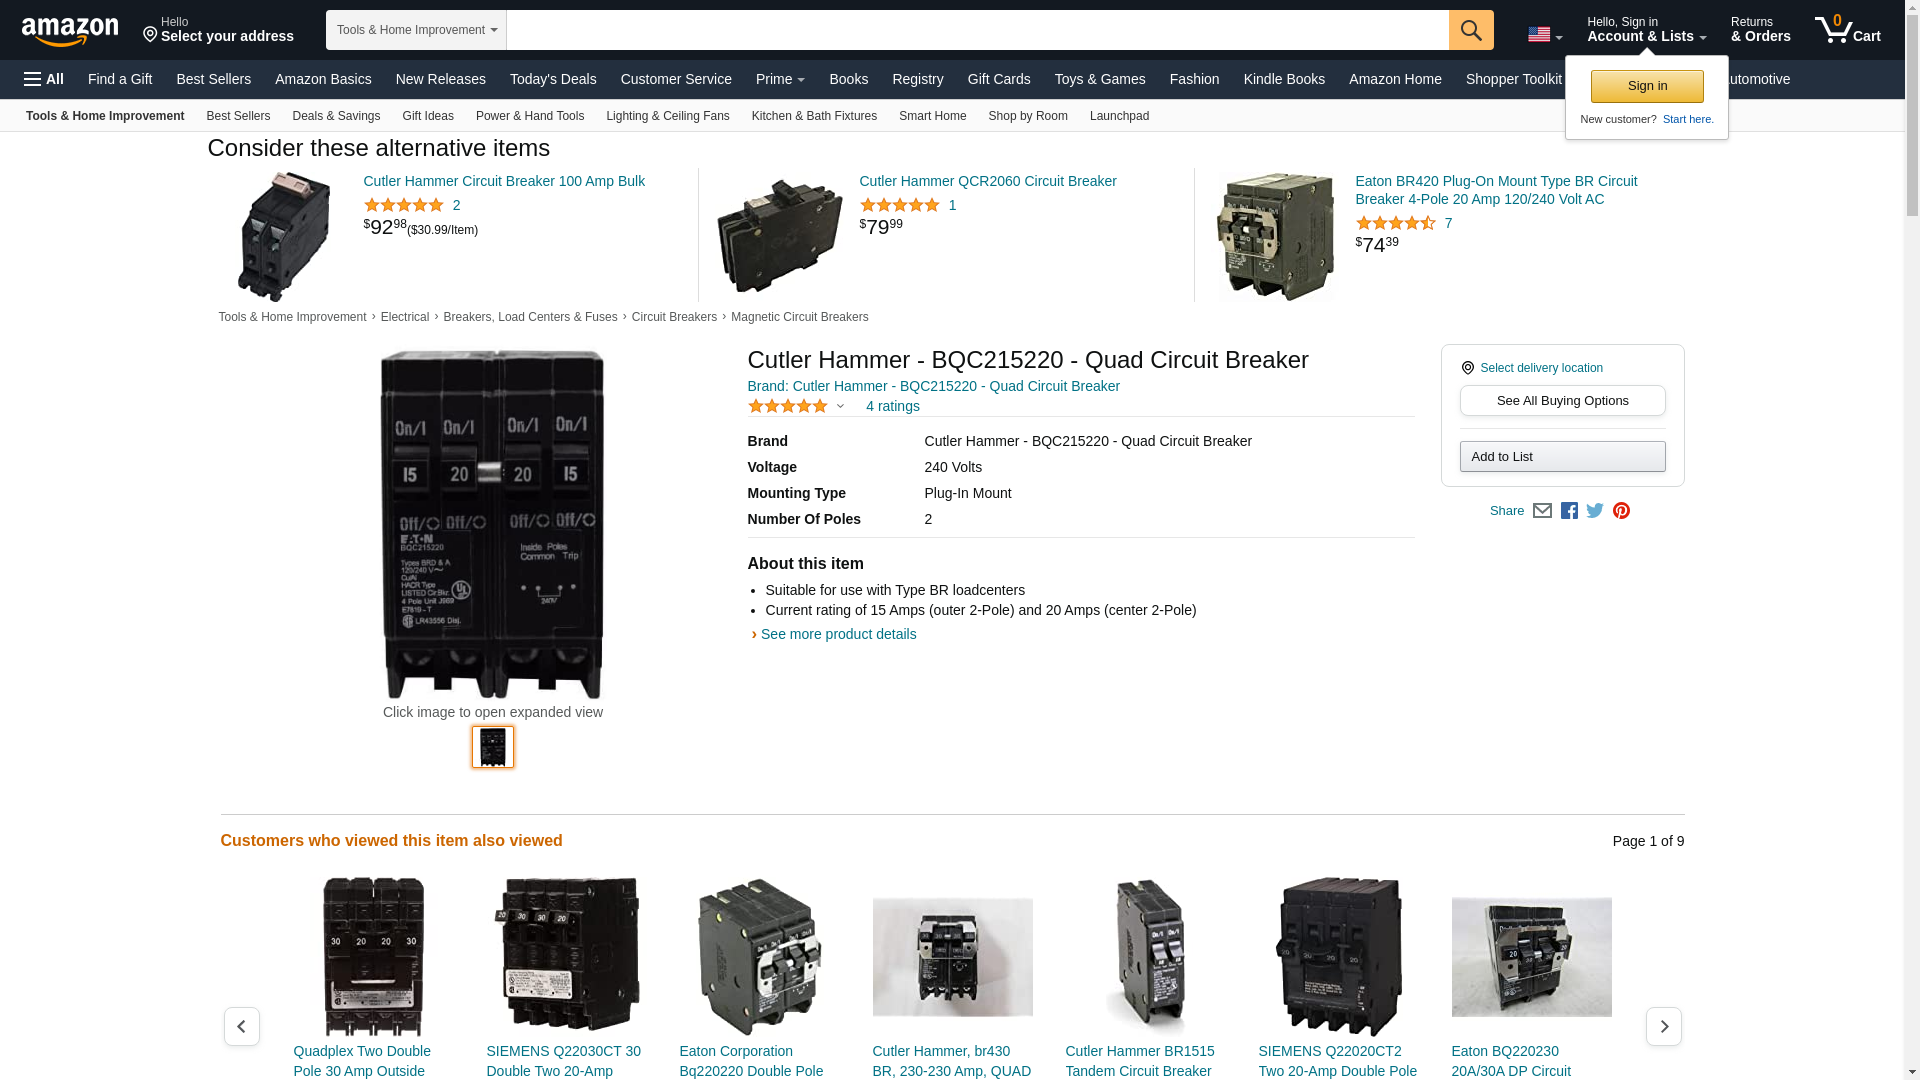Share the product via email icon
This screenshot has height=1080, width=1920.
pos(1542,511)
